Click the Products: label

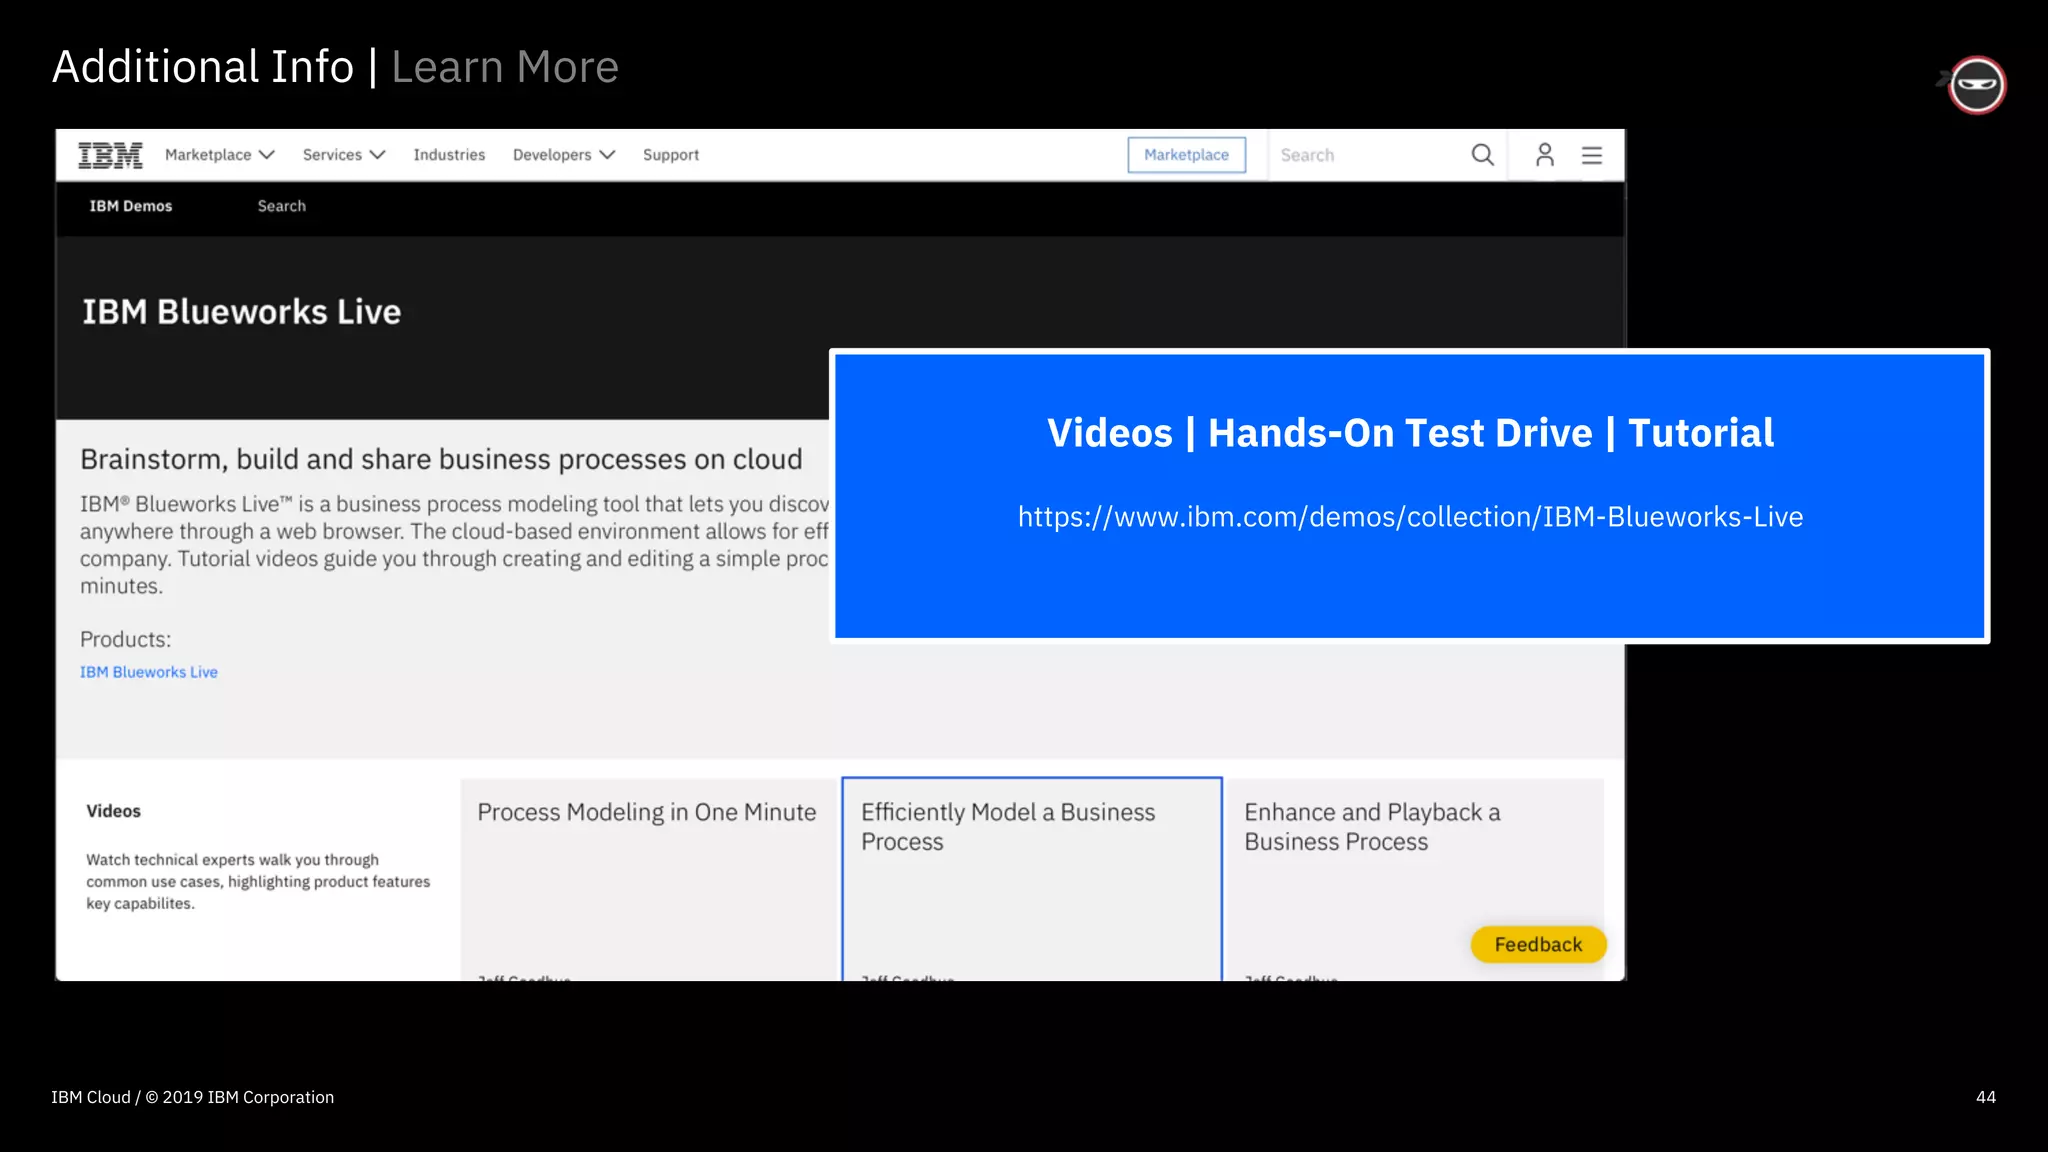point(126,639)
